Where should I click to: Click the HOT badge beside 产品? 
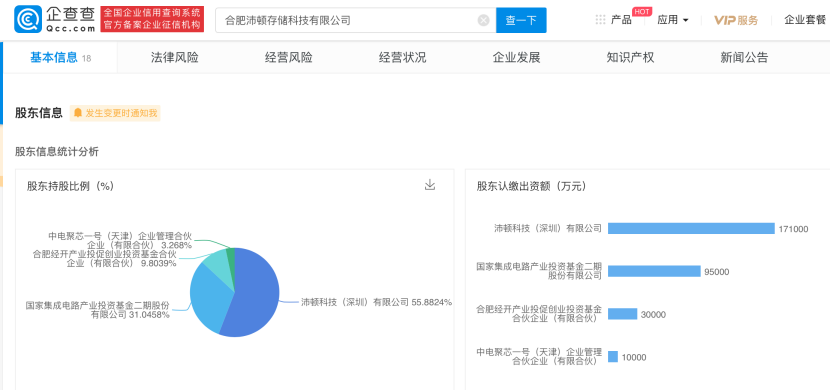pos(642,11)
